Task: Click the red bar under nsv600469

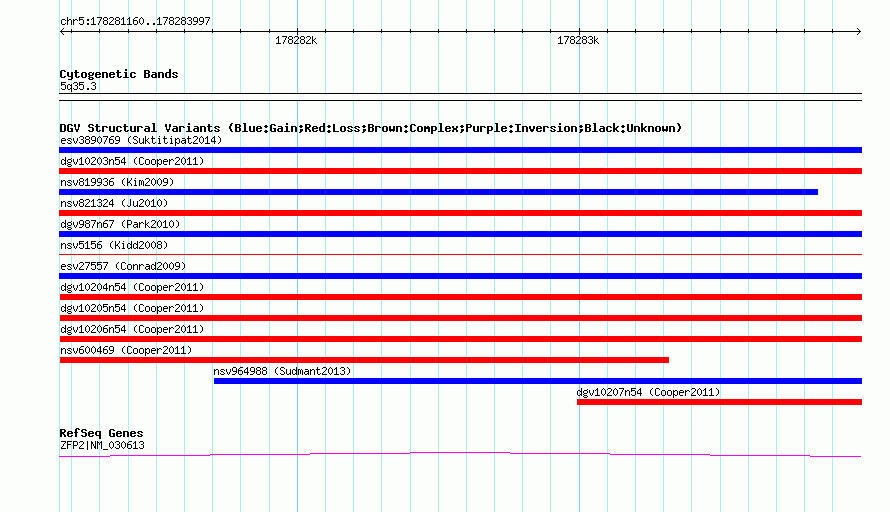Action: click(x=364, y=360)
